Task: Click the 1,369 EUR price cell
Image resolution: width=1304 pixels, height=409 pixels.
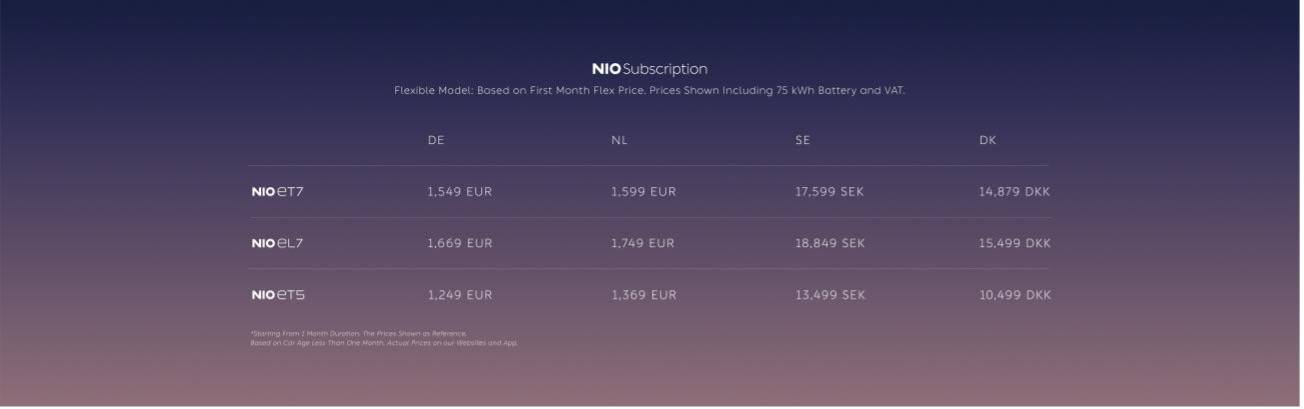Action: pos(644,295)
